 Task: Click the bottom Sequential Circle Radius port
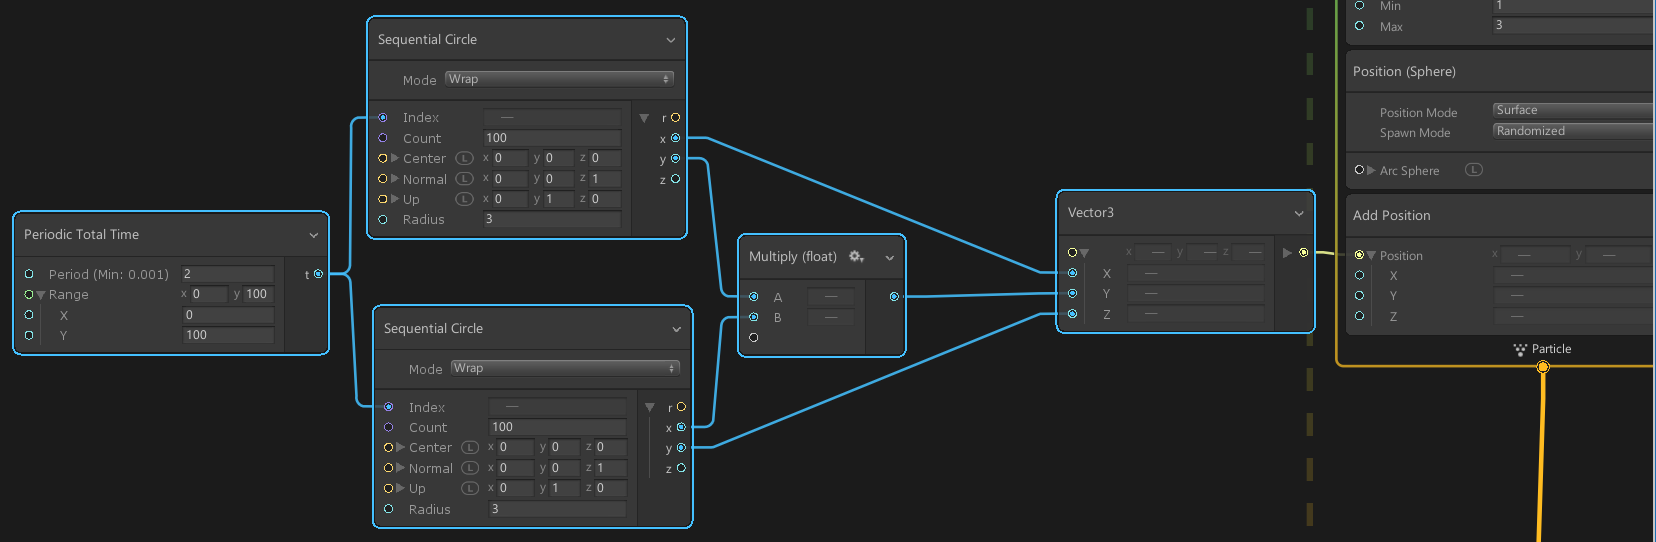[x=389, y=509]
